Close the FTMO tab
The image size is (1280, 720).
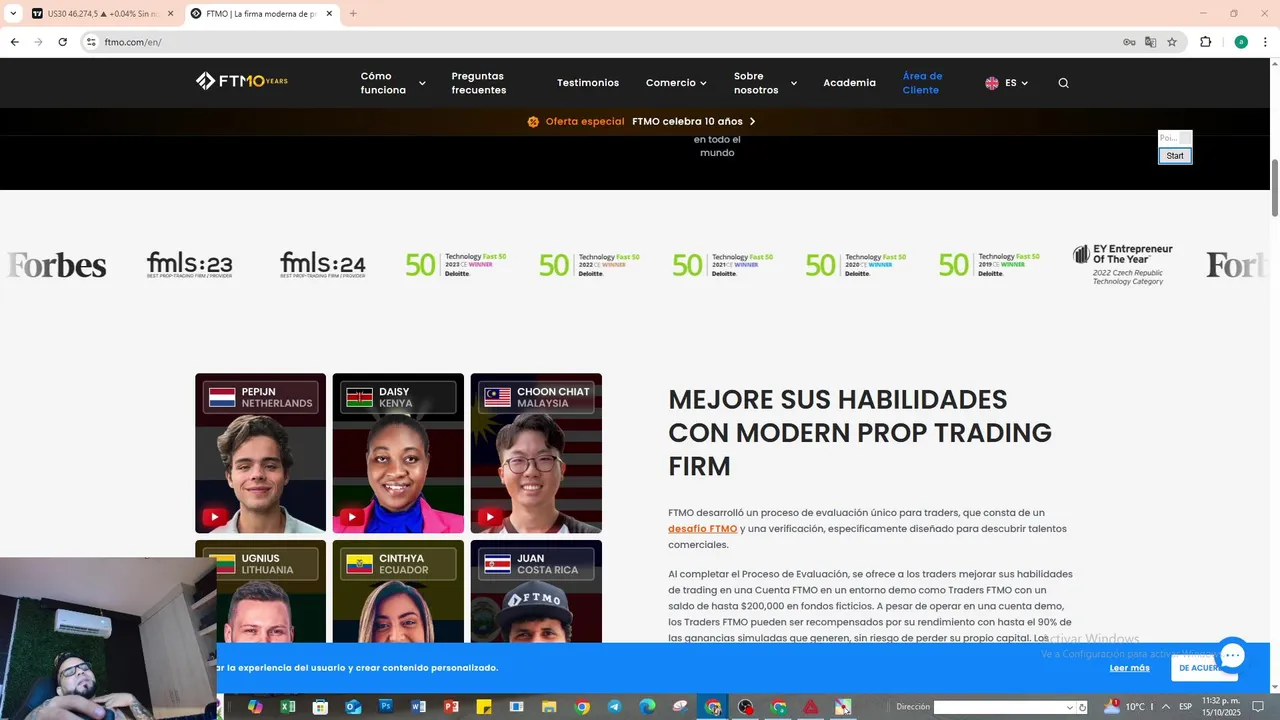(x=329, y=14)
